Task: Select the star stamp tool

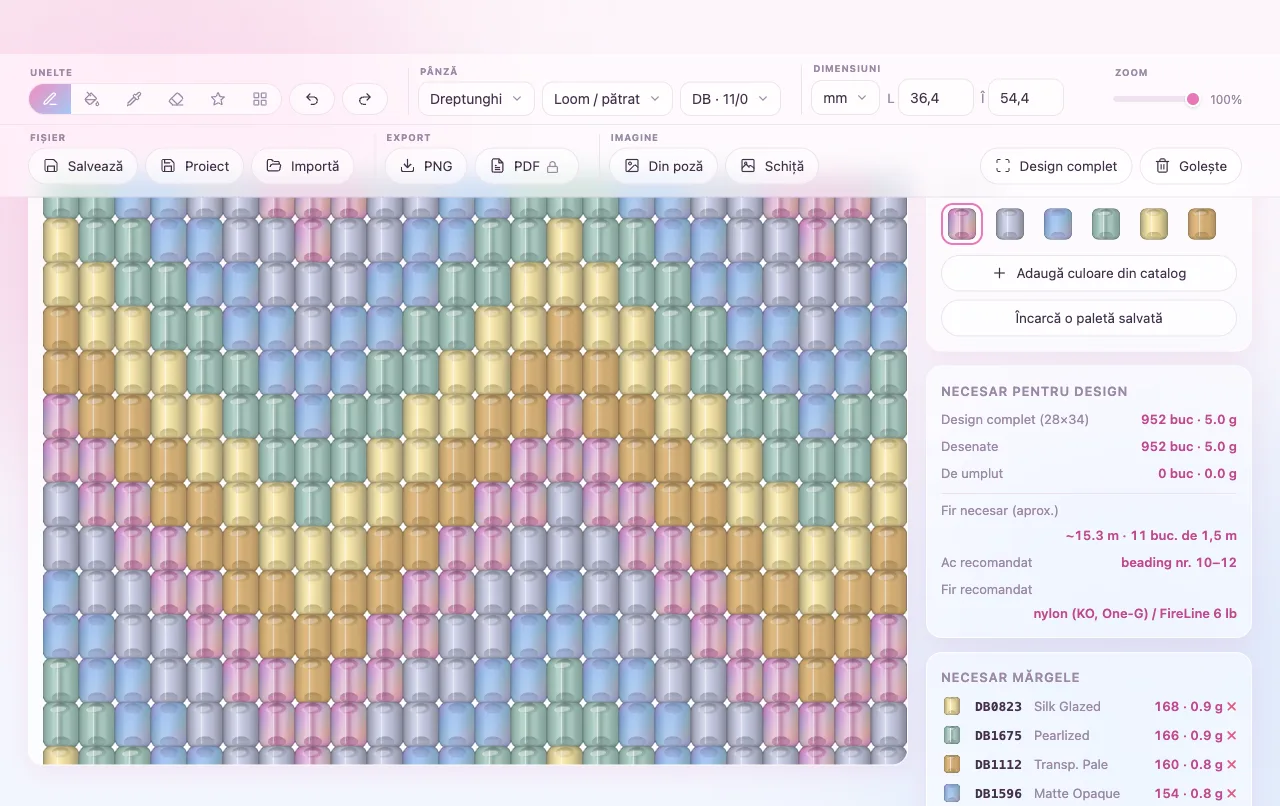Action: 218,99
